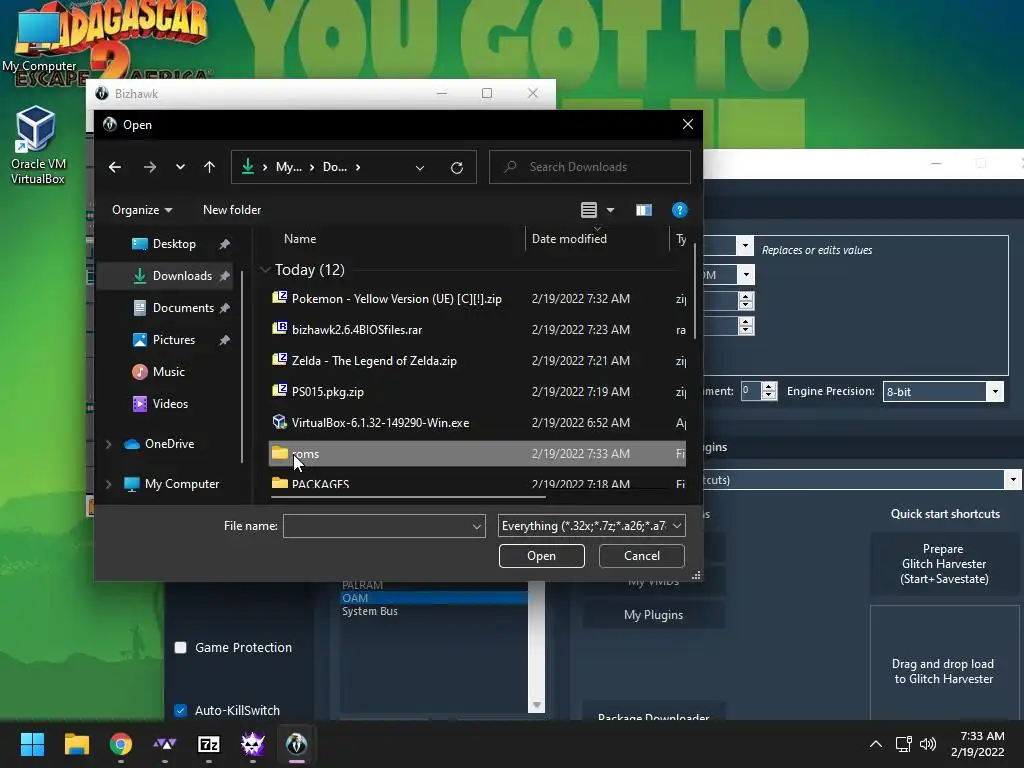This screenshot has height=768, width=1024.
Task: Open Google Chrome from the taskbar
Action: click(x=121, y=744)
